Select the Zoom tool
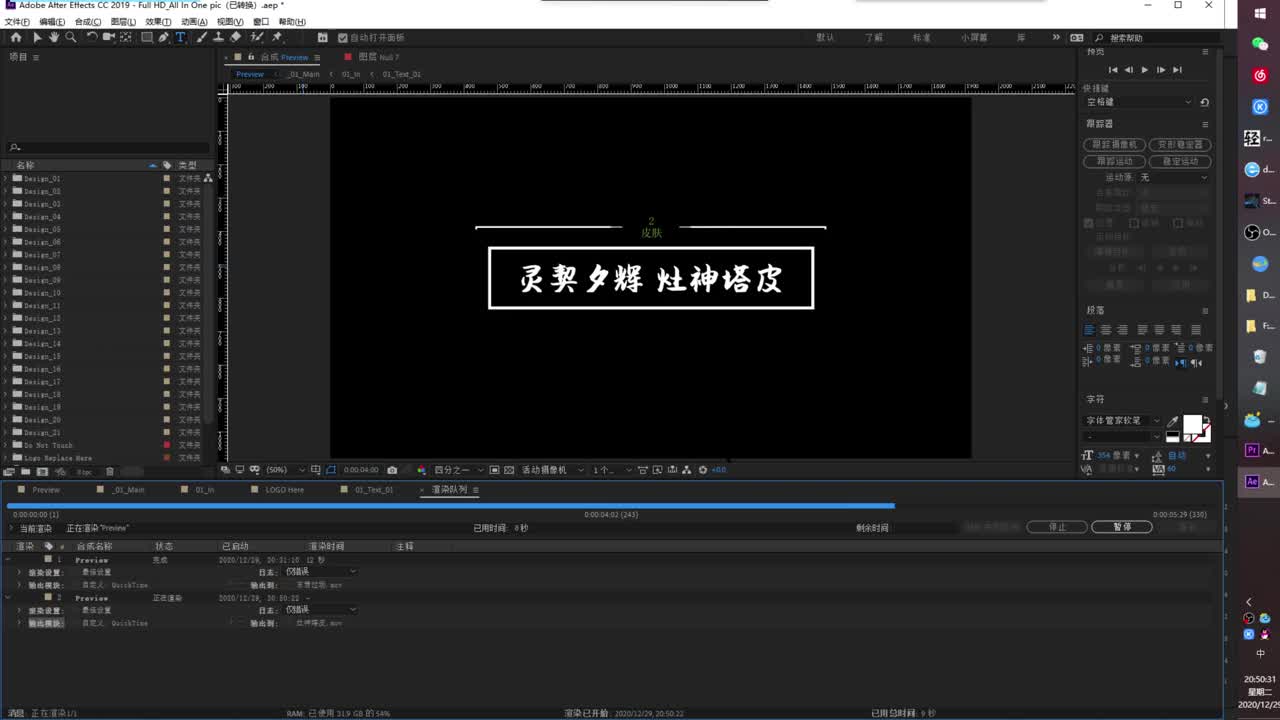This screenshot has width=1280, height=720. [71, 37]
